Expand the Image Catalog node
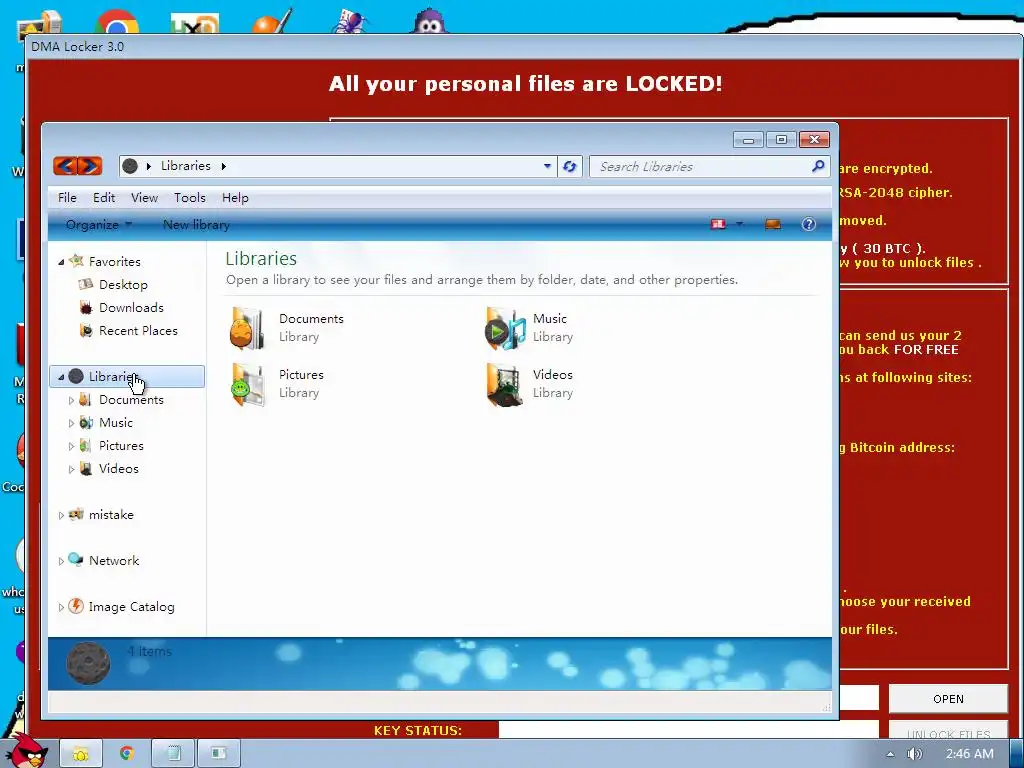 [61, 607]
